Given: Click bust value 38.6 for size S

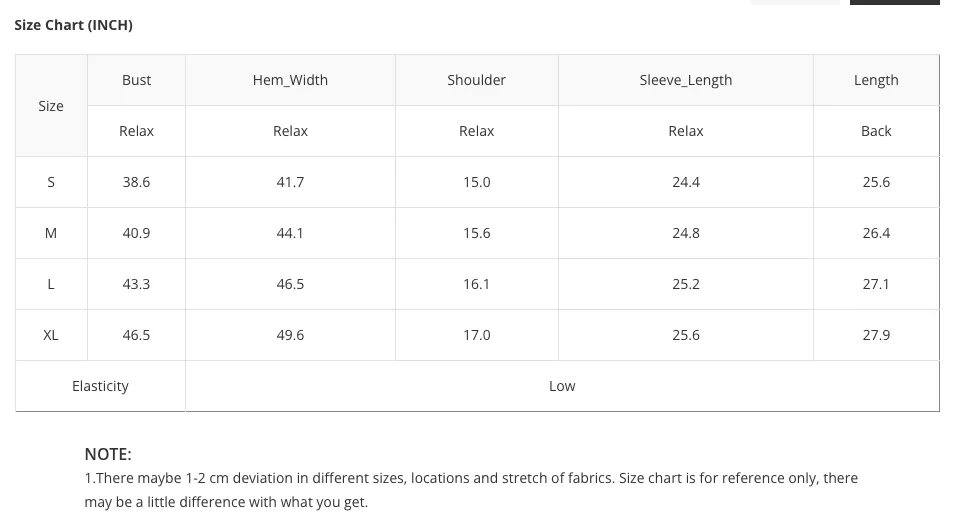Looking at the screenshot, I should tap(136, 182).
